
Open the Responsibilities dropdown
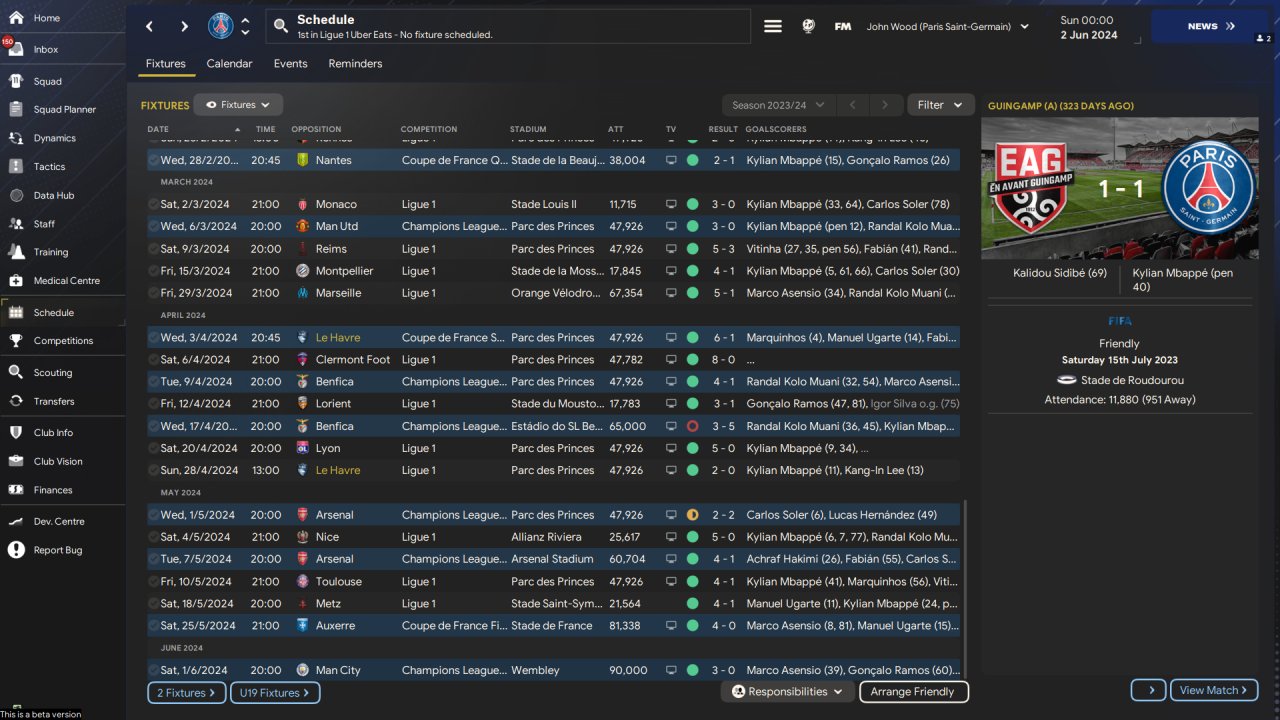787,692
